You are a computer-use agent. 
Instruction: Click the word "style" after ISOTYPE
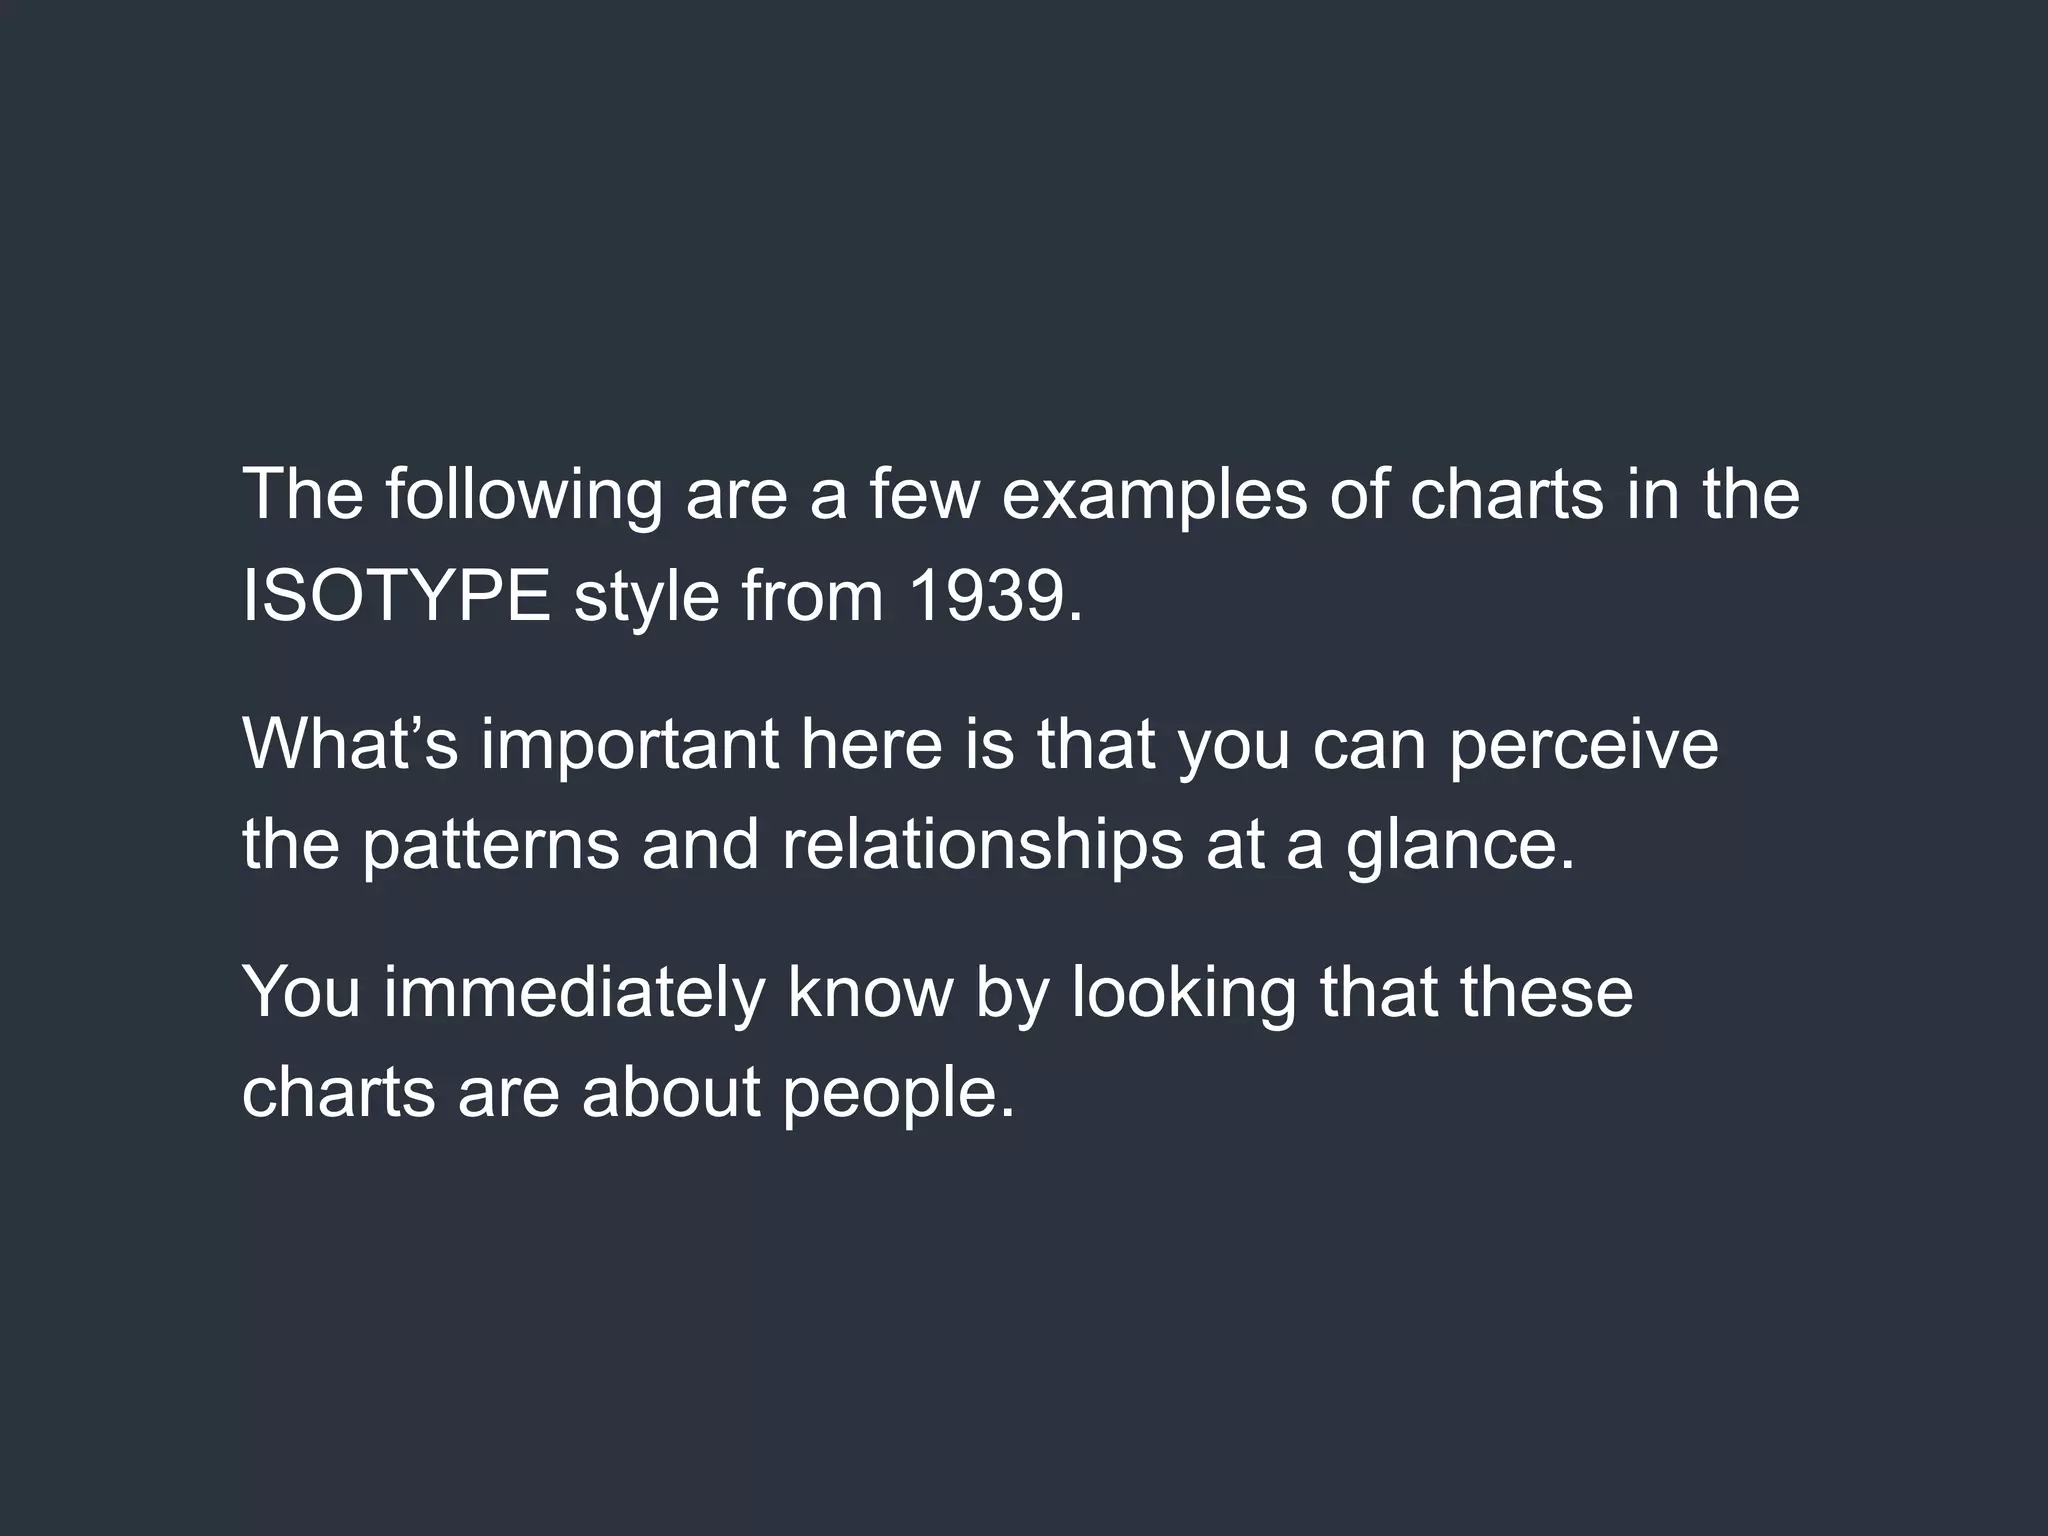pos(646,596)
